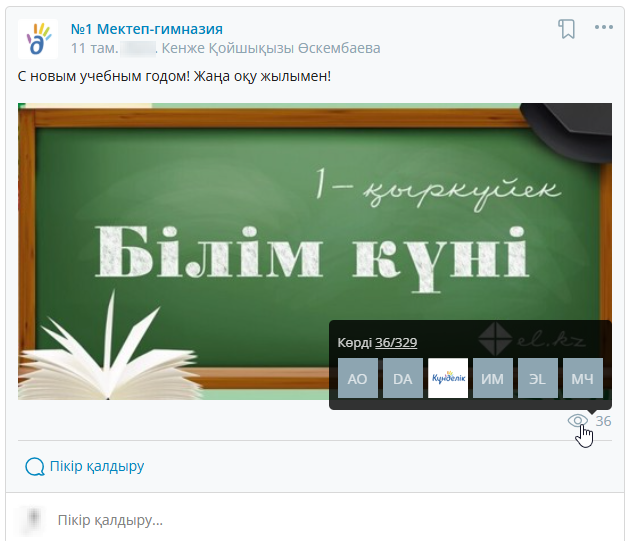
Task: Click the post date 11 там.
Action: [x=94, y=48]
